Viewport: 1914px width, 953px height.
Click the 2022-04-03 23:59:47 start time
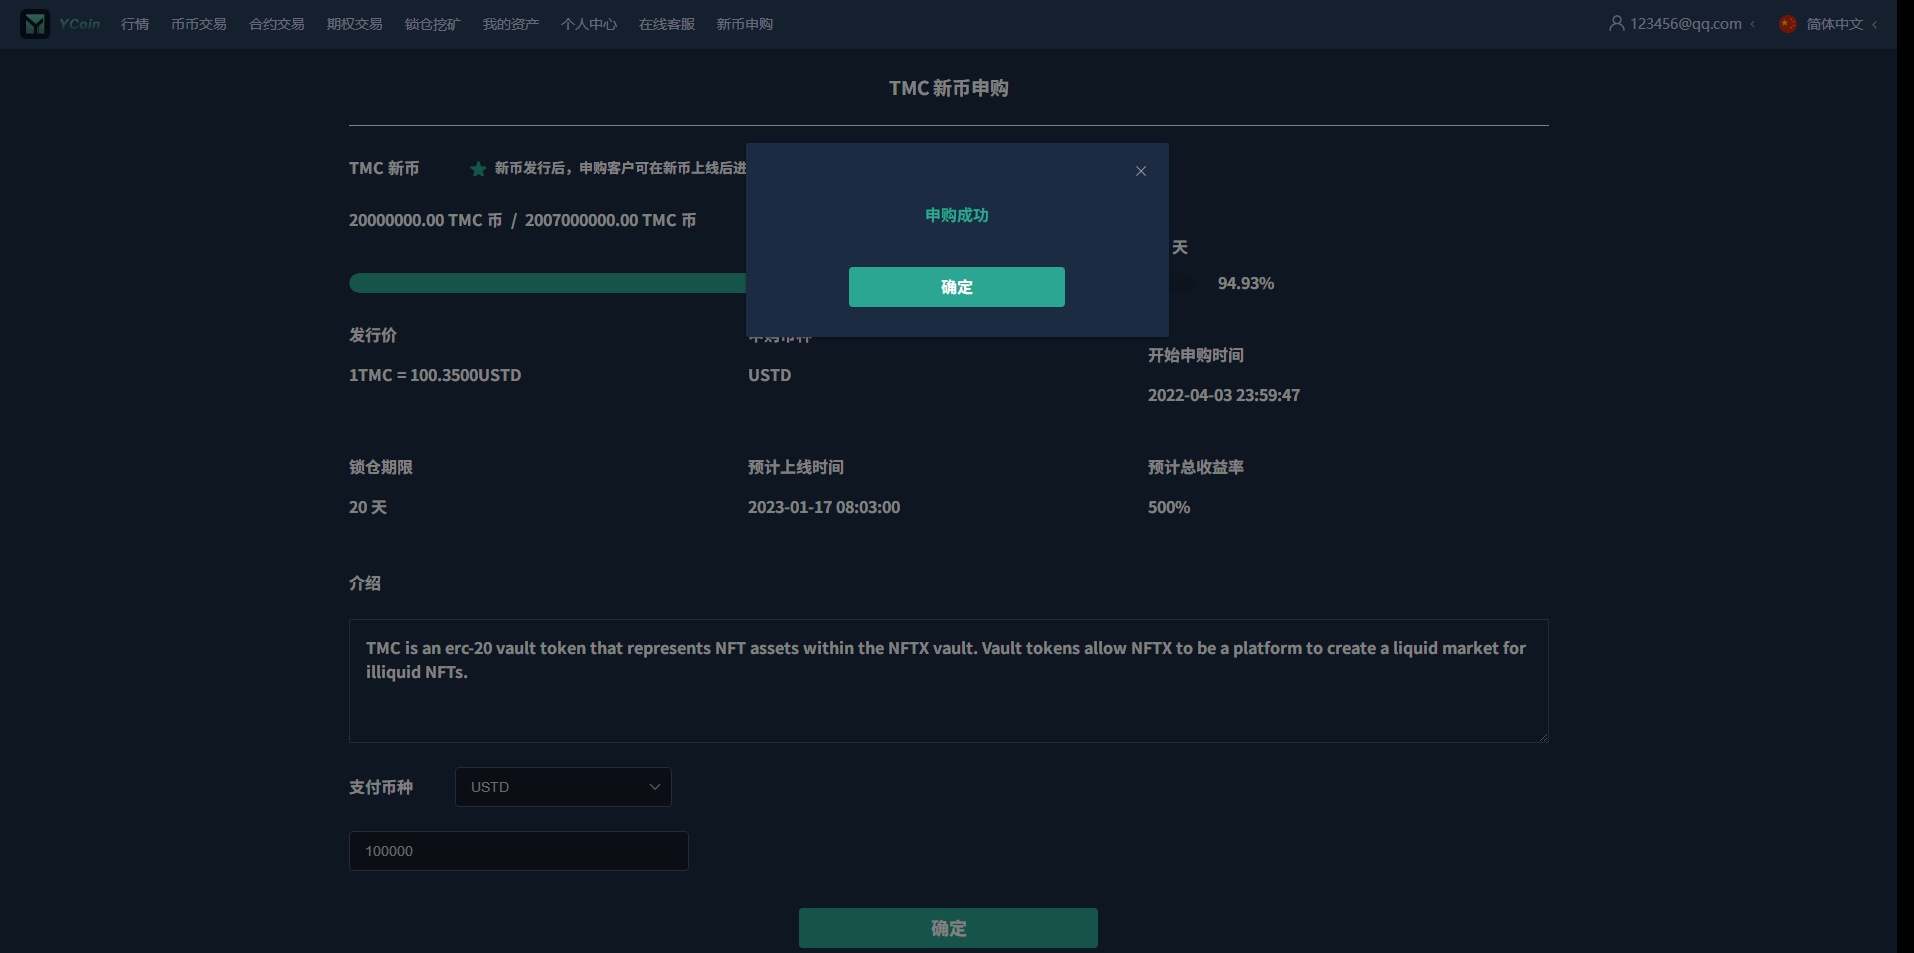click(1224, 395)
